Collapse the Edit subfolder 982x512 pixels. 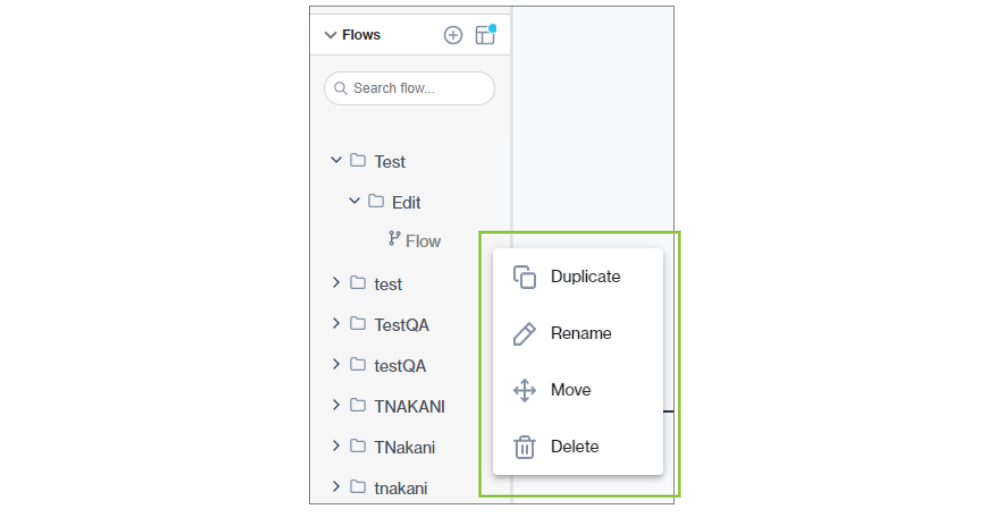tap(354, 201)
